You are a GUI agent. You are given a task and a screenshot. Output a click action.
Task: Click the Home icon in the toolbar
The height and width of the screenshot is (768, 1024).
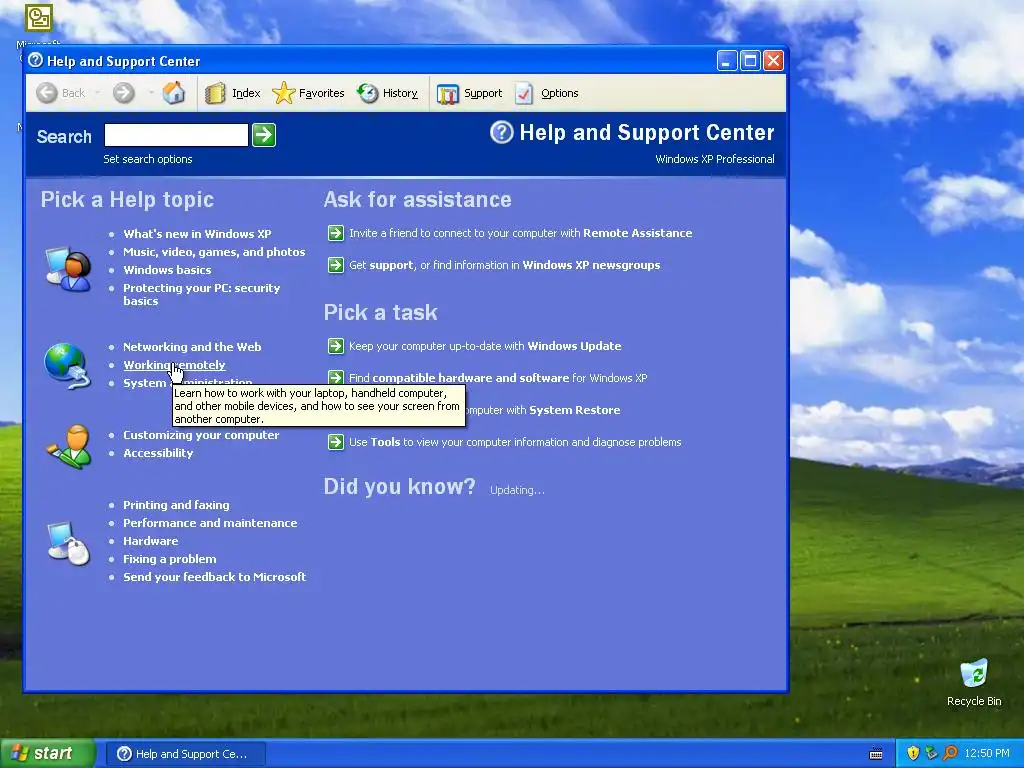point(174,93)
